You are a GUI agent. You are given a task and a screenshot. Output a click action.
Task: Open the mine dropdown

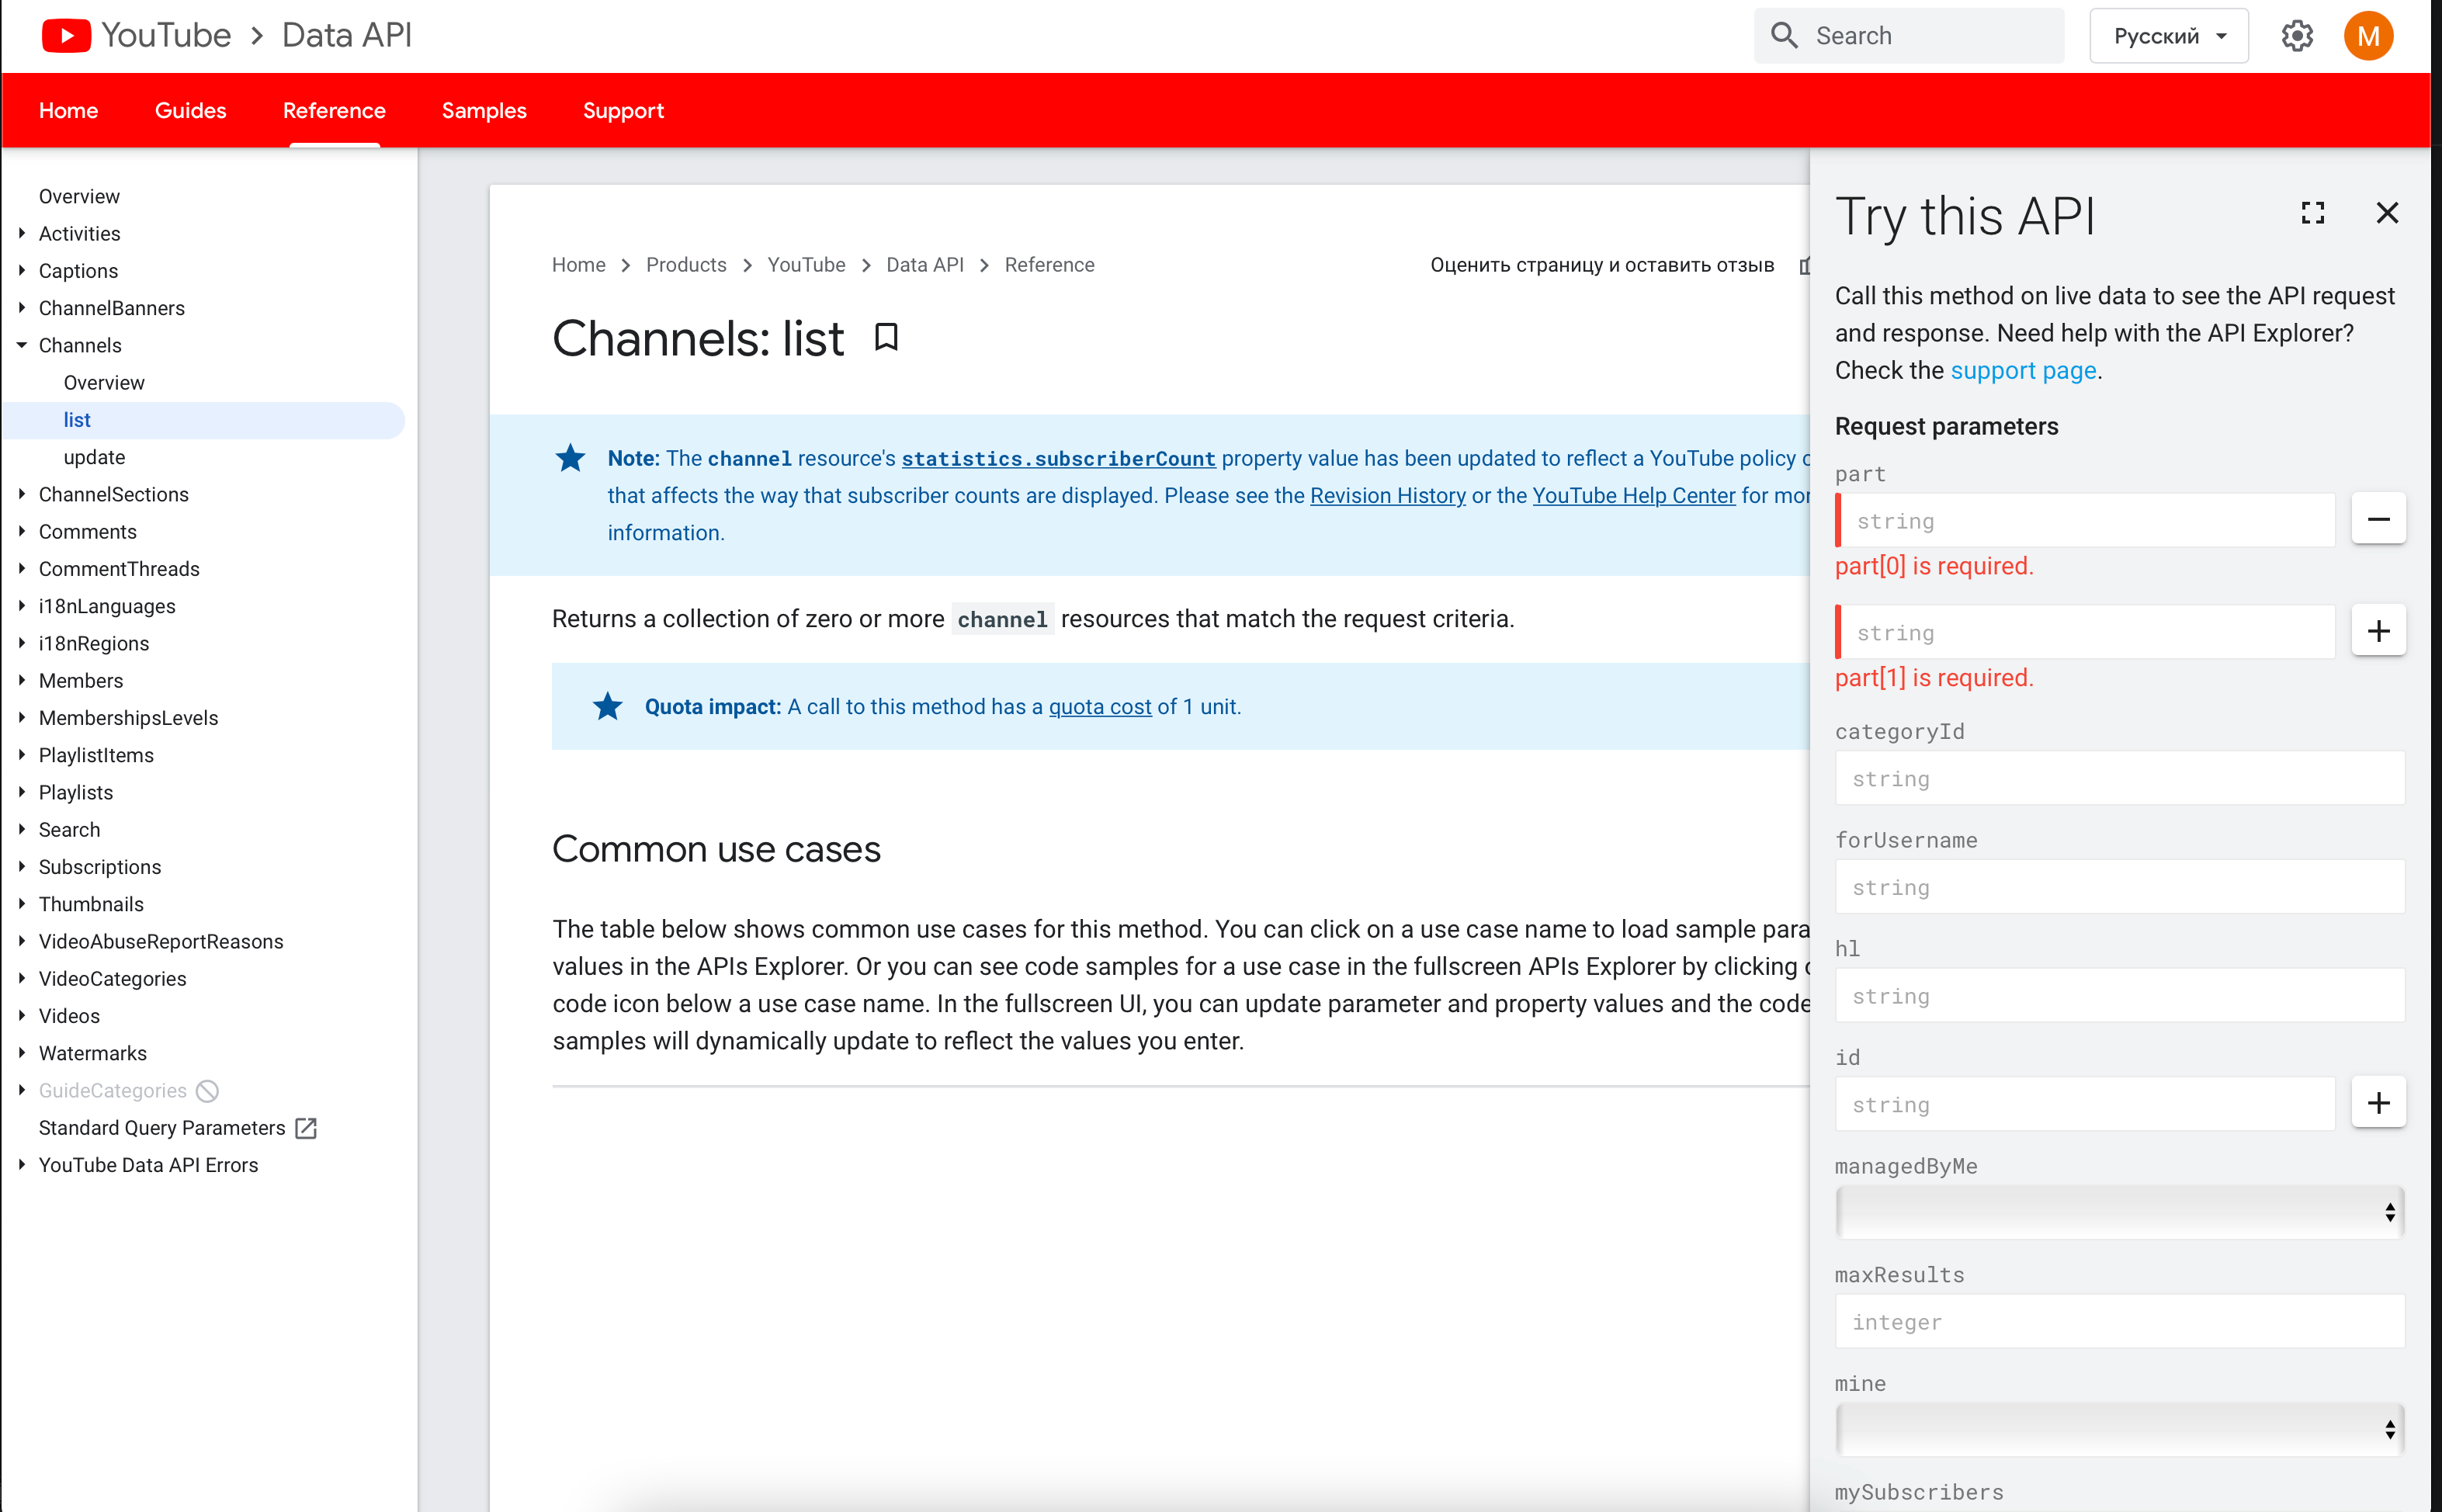pos(2119,1430)
